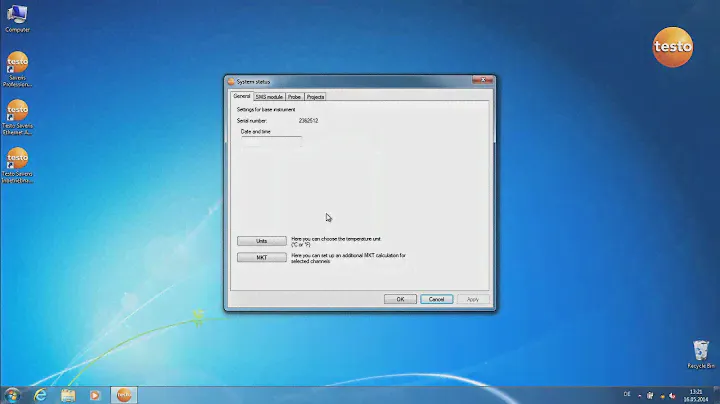Open the third Testo Saveris desktop shortcut
720x404 pixels.
click(17, 162)
